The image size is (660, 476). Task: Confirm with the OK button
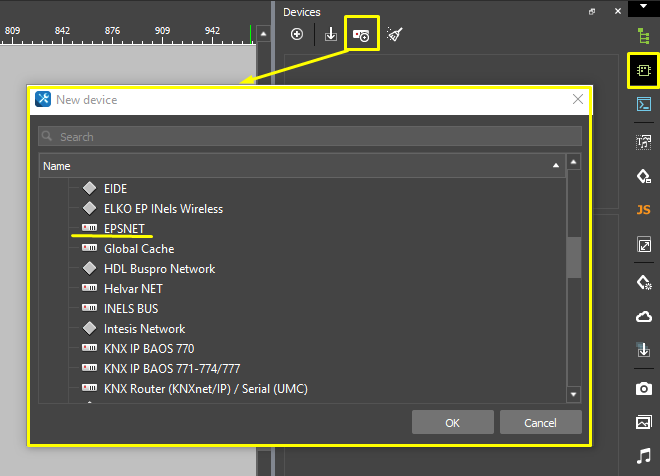453,423
